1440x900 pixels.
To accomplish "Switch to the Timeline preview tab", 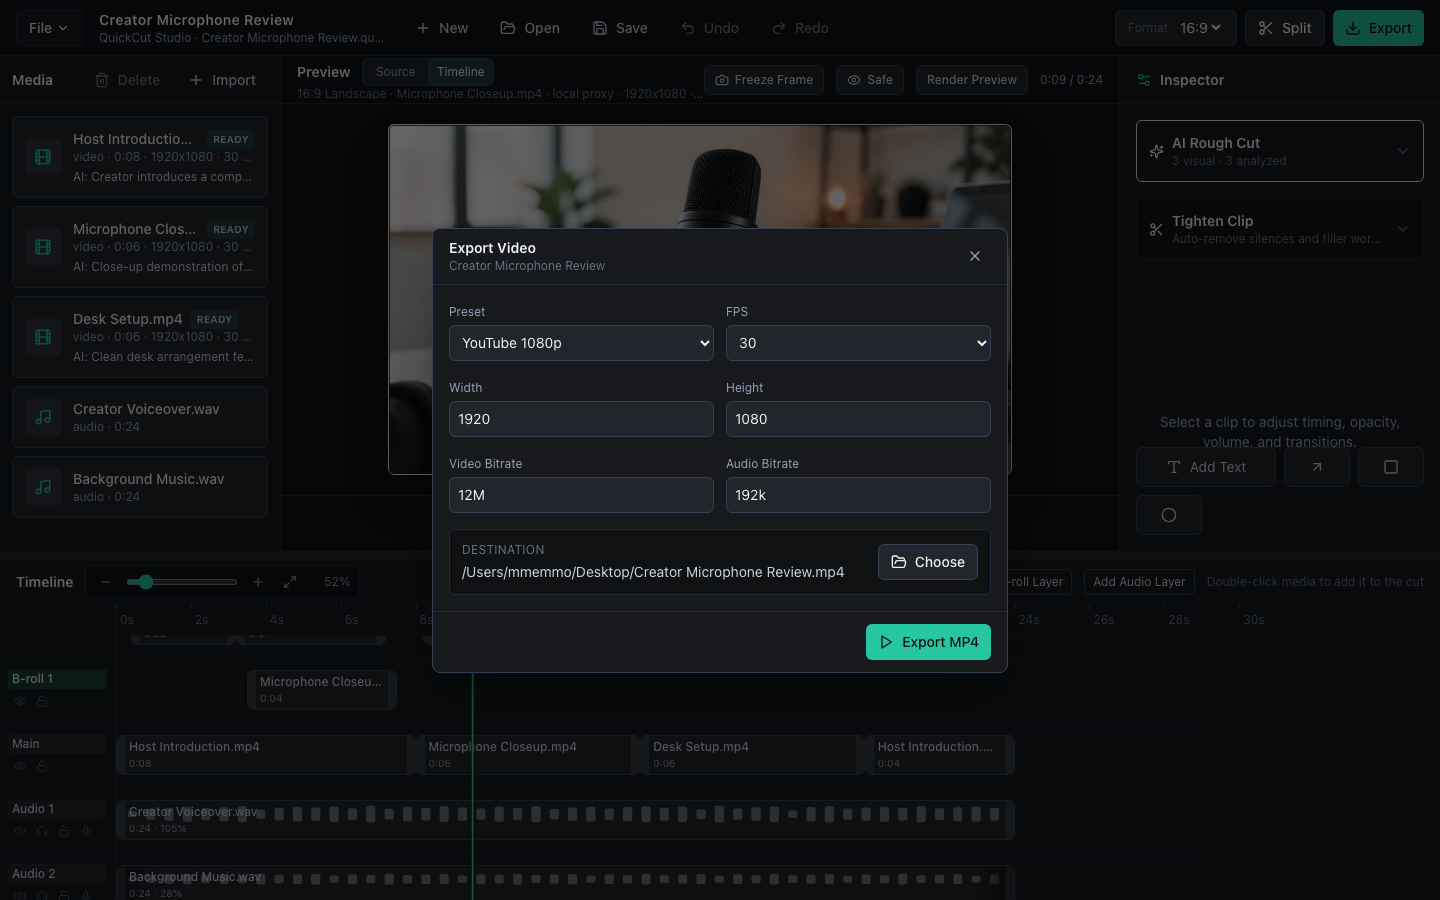I will pos(460,72).
